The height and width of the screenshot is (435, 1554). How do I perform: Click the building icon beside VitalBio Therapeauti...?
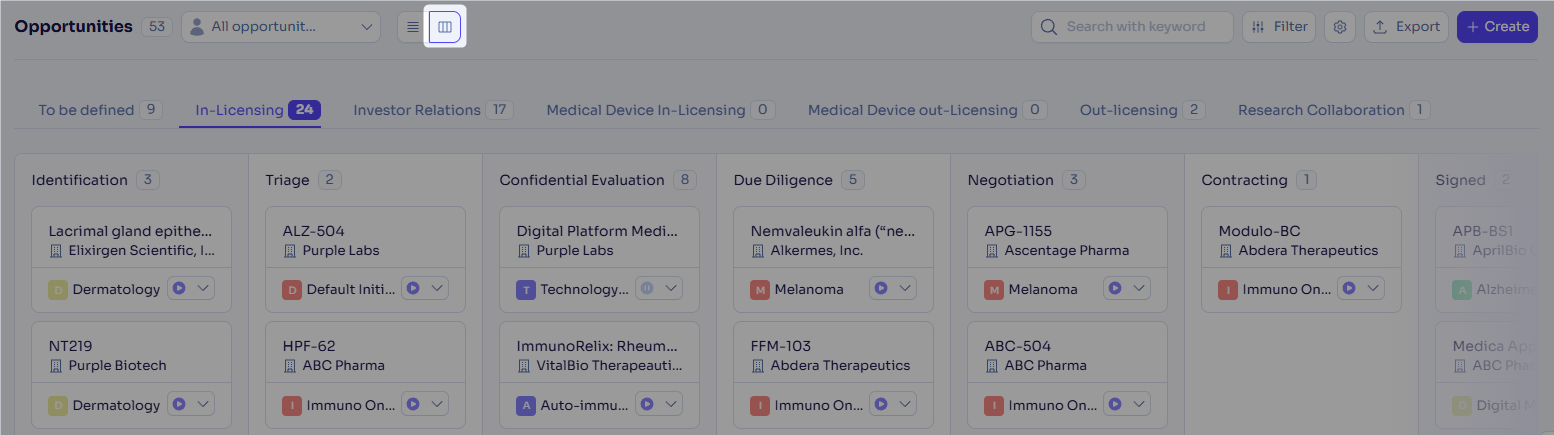(x=524, y=366)
